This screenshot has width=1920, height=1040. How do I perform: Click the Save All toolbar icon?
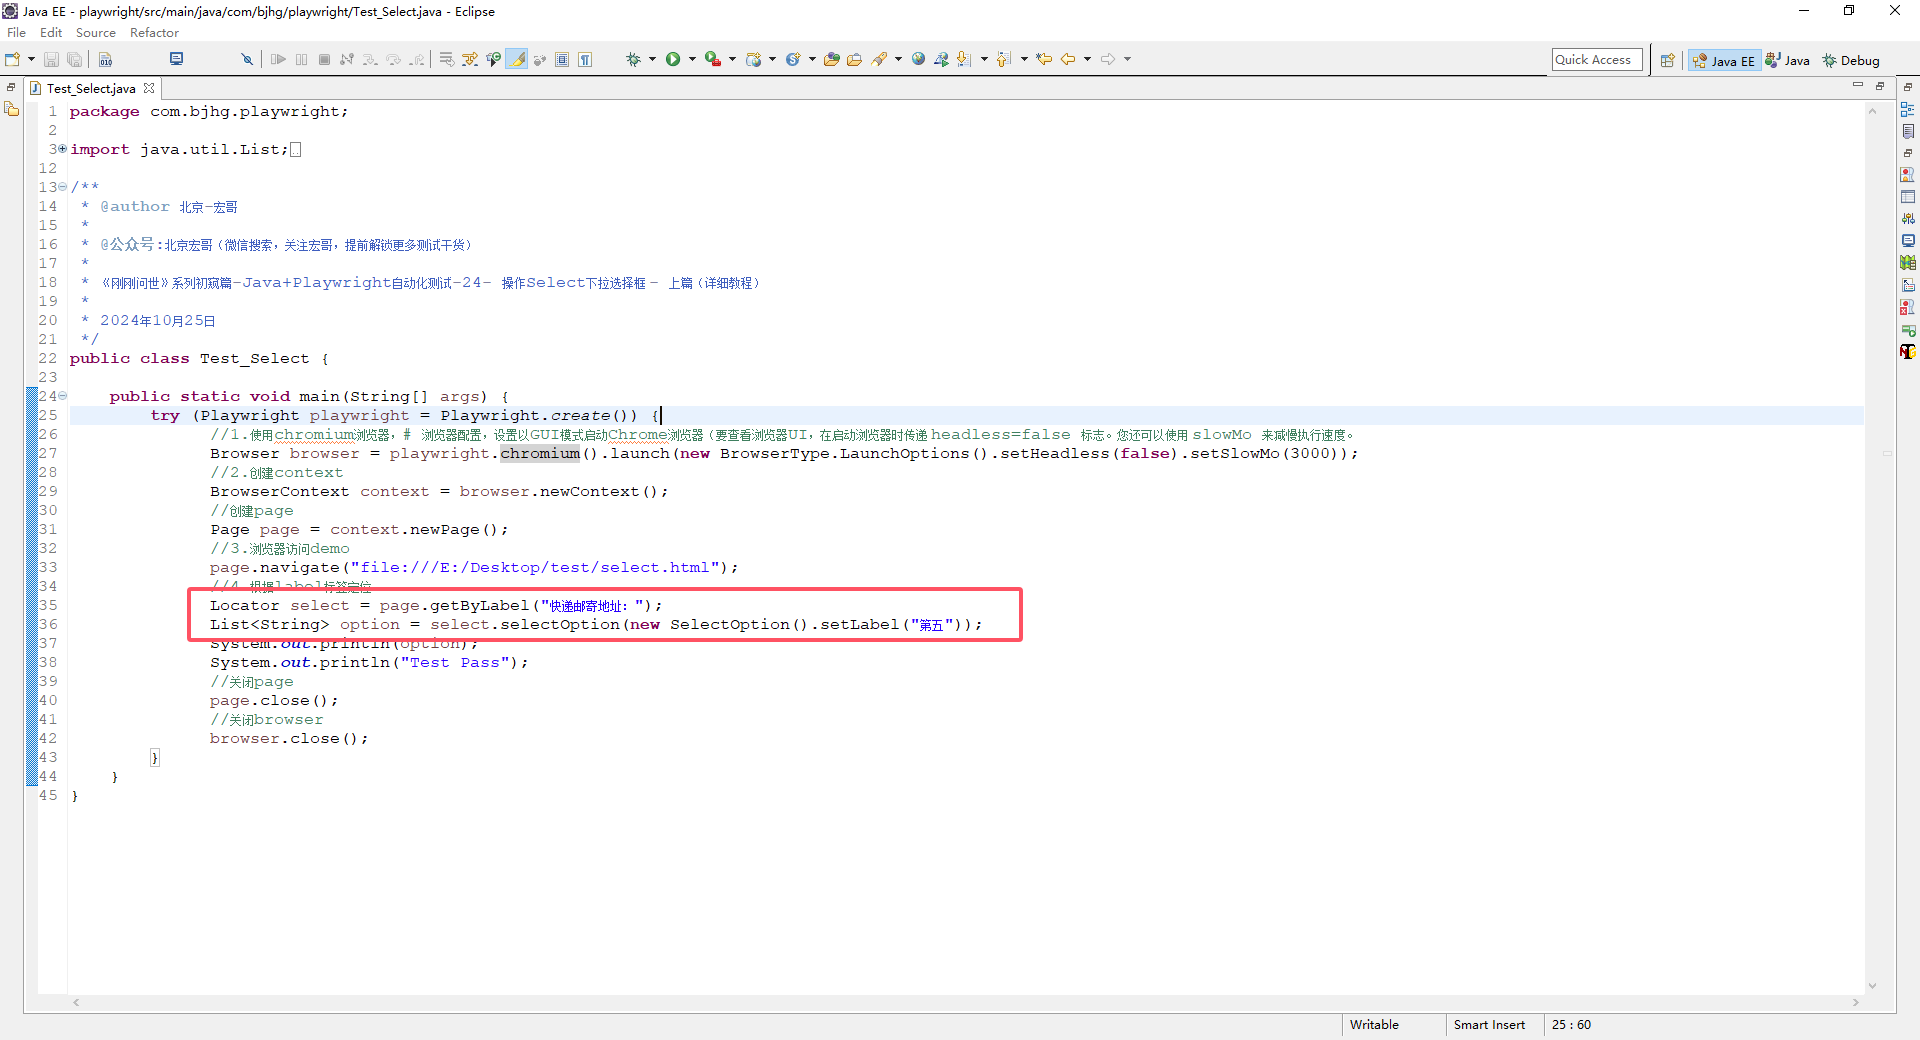[x=74, y=59]
